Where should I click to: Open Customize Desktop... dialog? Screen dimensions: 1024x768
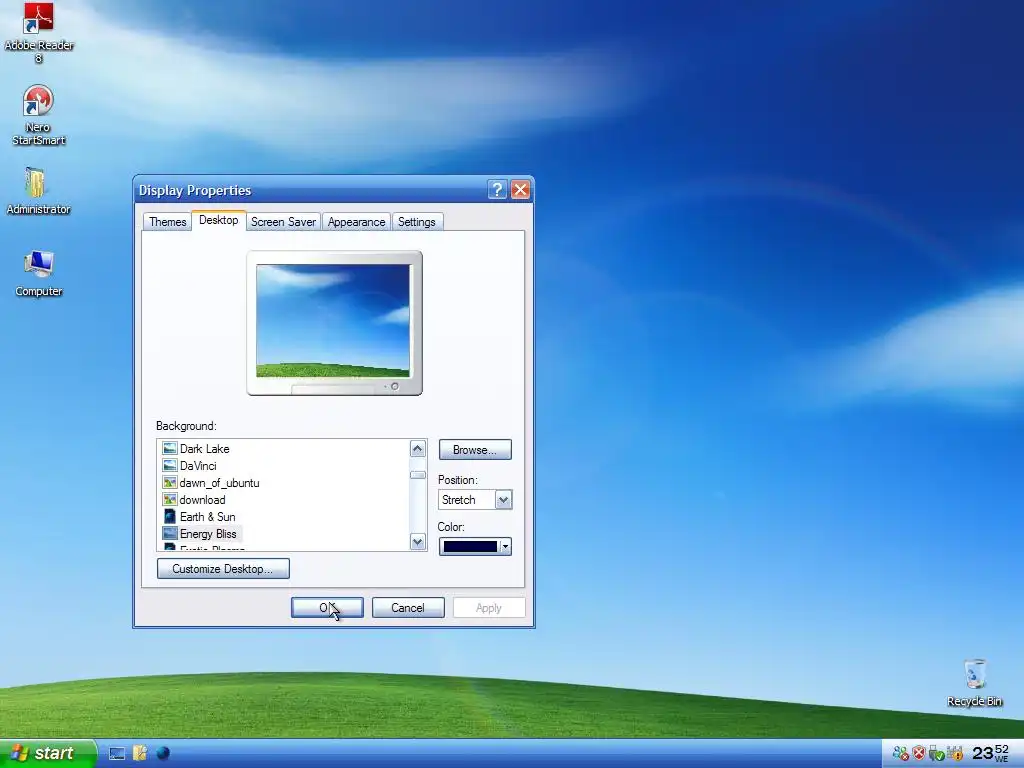[223, 569]
